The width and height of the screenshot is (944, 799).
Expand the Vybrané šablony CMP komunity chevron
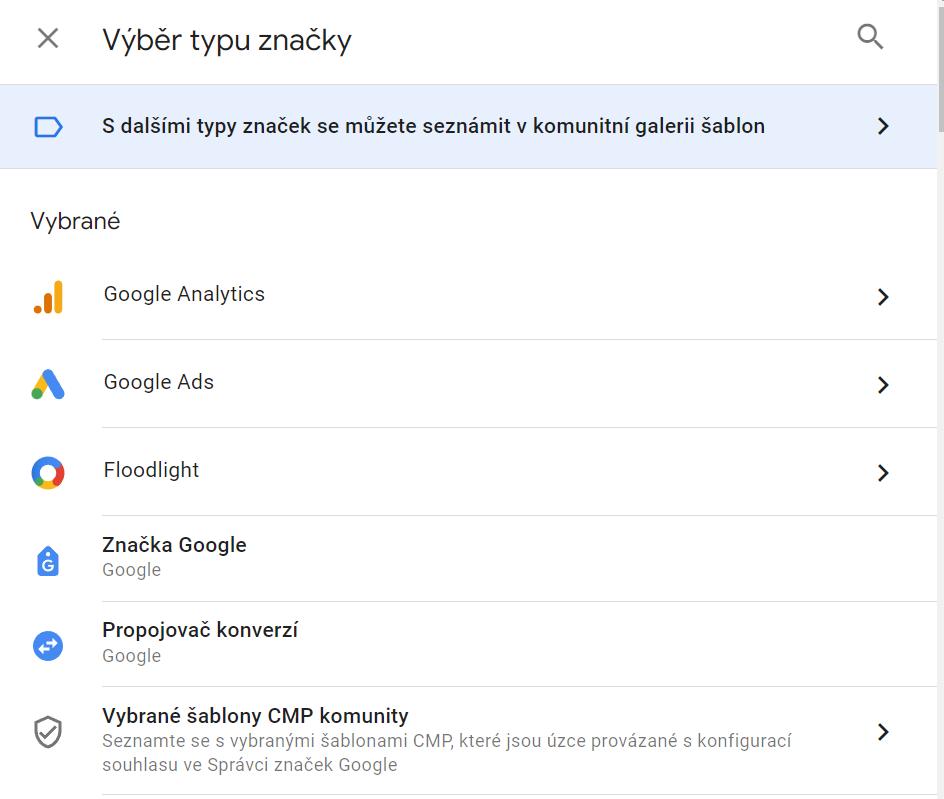883,731
